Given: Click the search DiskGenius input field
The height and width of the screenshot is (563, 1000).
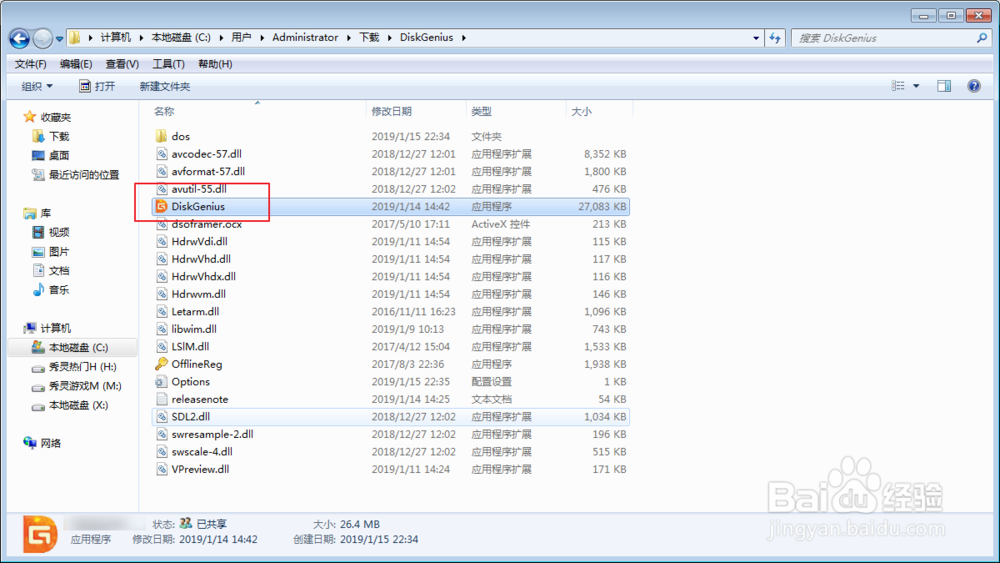Looking at the screenshot, I should [x=883, y=38].
